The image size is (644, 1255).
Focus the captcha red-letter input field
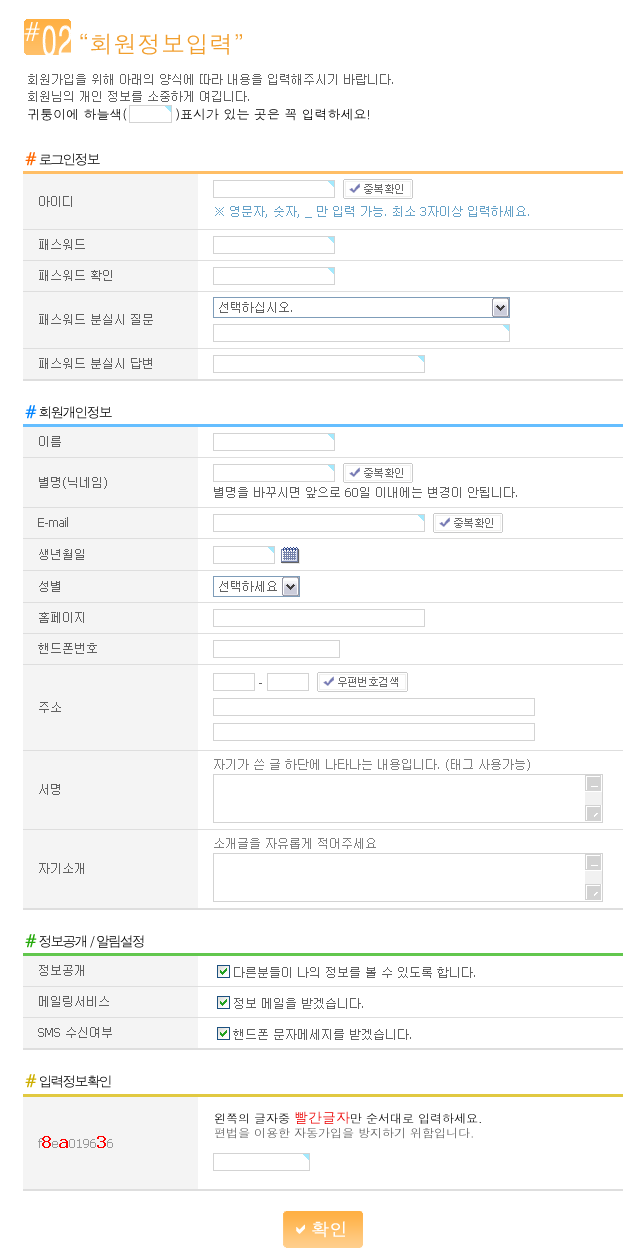[261, 1162]
